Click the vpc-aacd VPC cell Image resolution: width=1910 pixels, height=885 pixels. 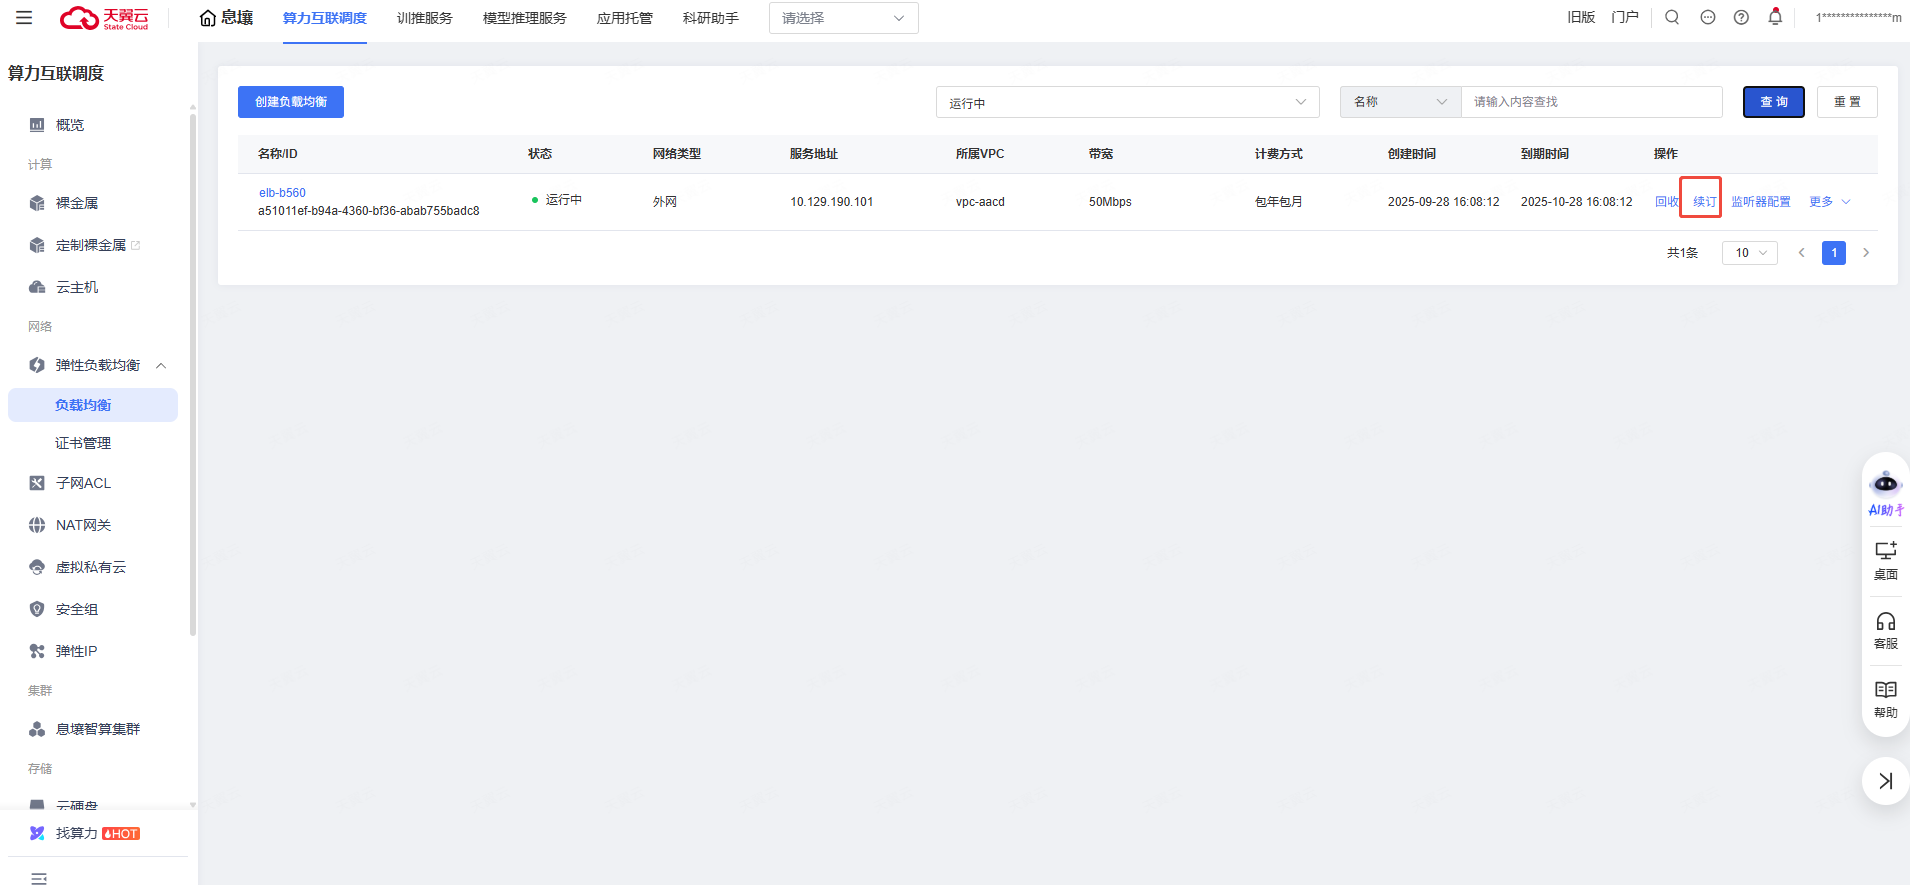point(980,202)
